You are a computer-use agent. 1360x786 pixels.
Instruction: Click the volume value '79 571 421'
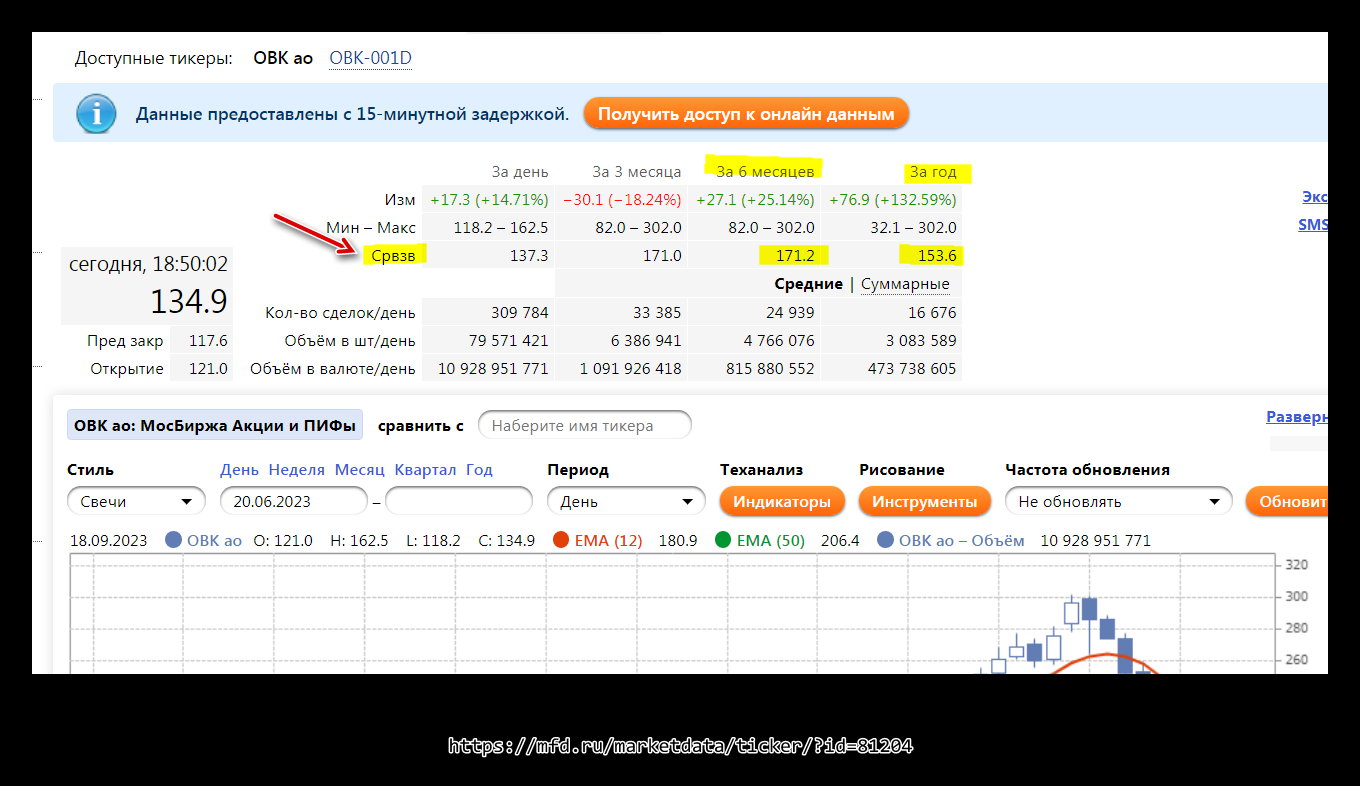[x=510, y=341]
